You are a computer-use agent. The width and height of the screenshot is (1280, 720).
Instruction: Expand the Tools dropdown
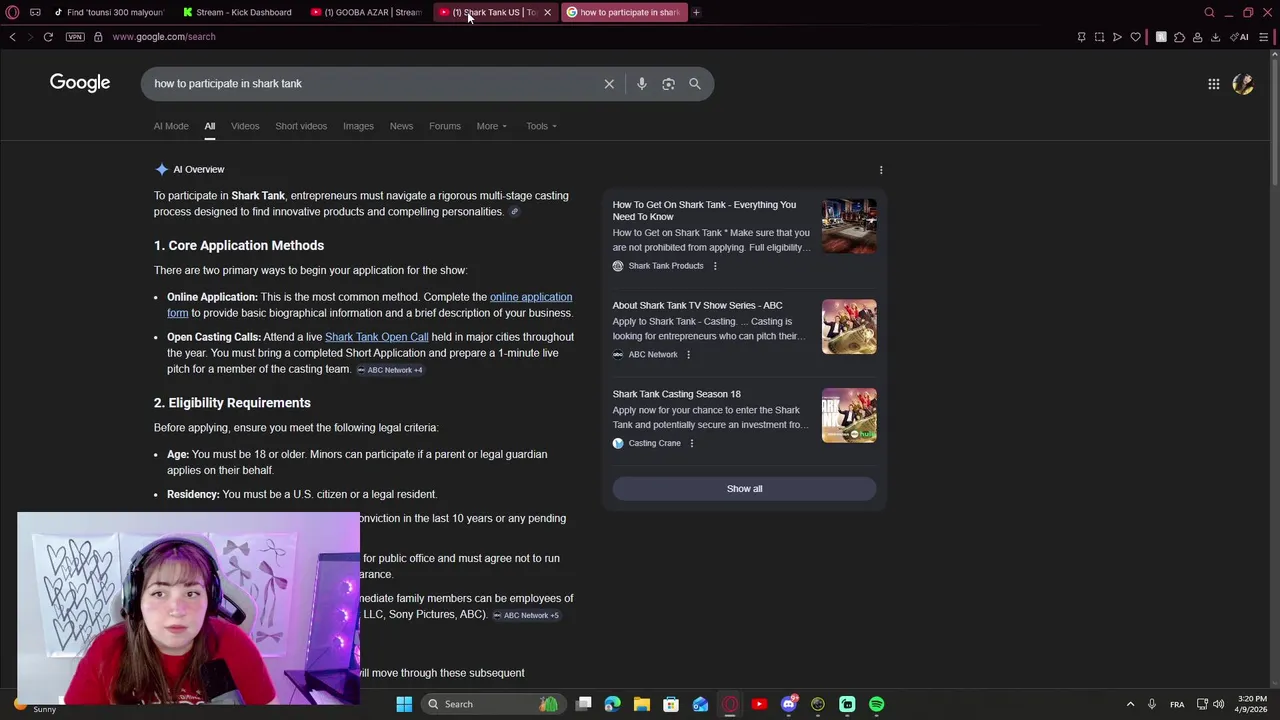pyautogui.click(x=541, y=126)
